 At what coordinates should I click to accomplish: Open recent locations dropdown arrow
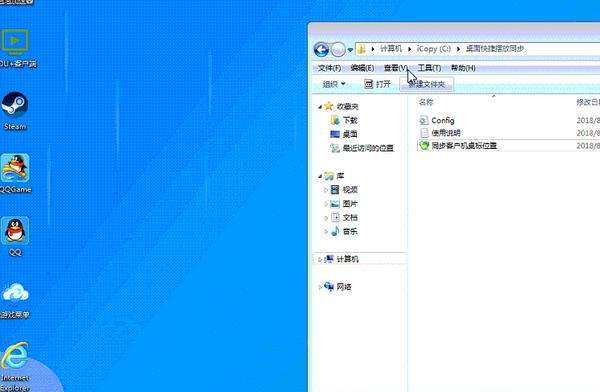[x=350, y=50]
